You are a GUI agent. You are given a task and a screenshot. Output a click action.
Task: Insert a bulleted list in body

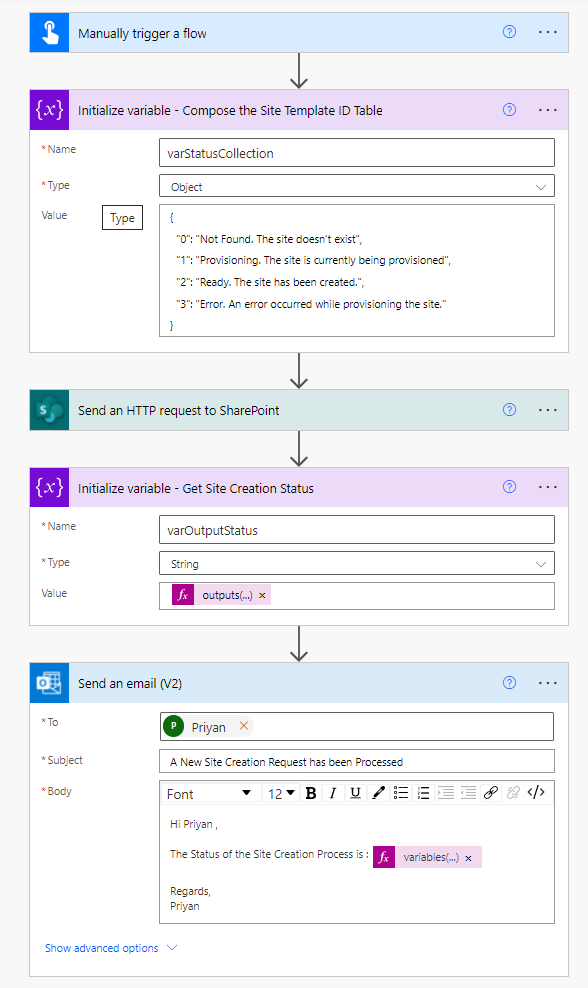(x=401, y=793)
